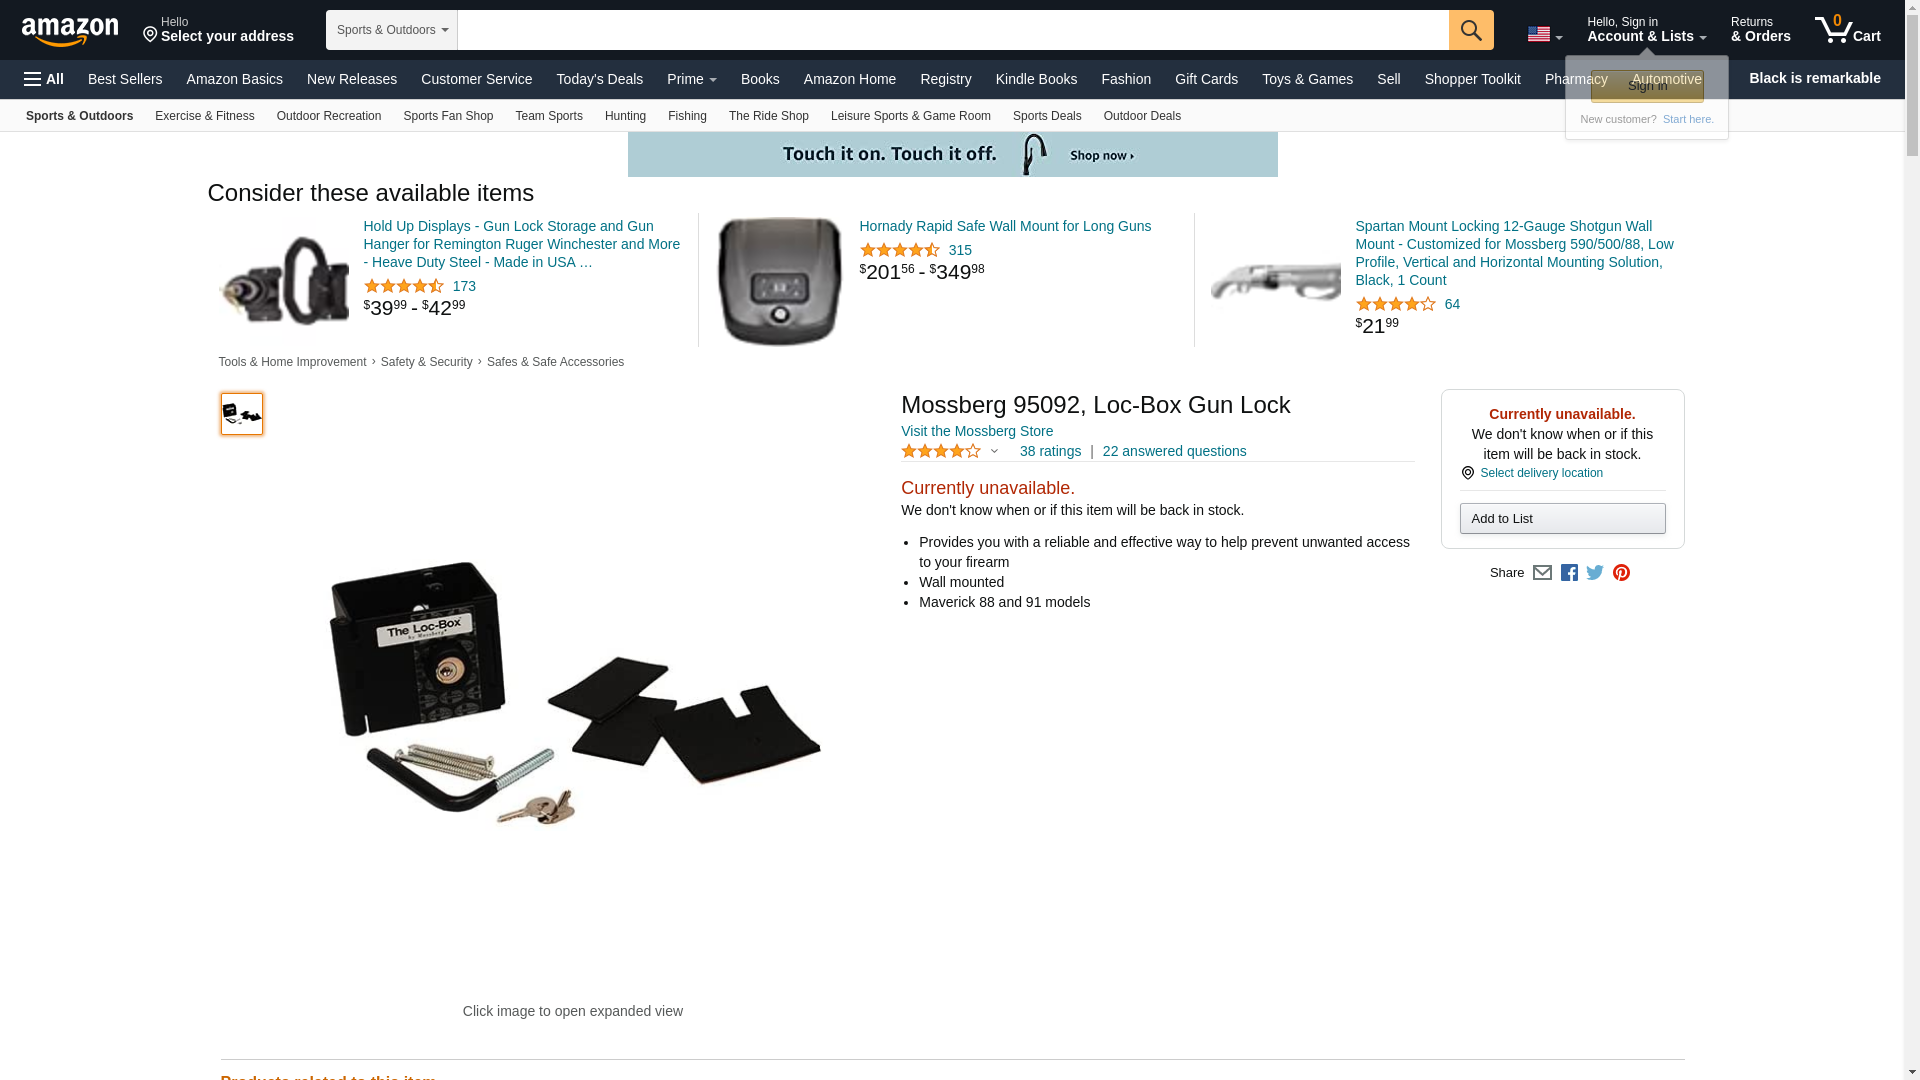Select the Loc-Box product thumbnail
This screenshot has width=1920, height=1080.
(x=241, y=414)
